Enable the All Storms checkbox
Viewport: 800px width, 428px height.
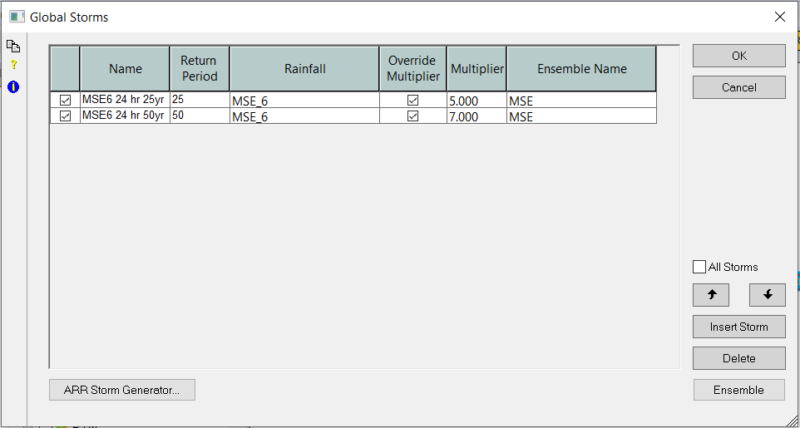point(700,267)
